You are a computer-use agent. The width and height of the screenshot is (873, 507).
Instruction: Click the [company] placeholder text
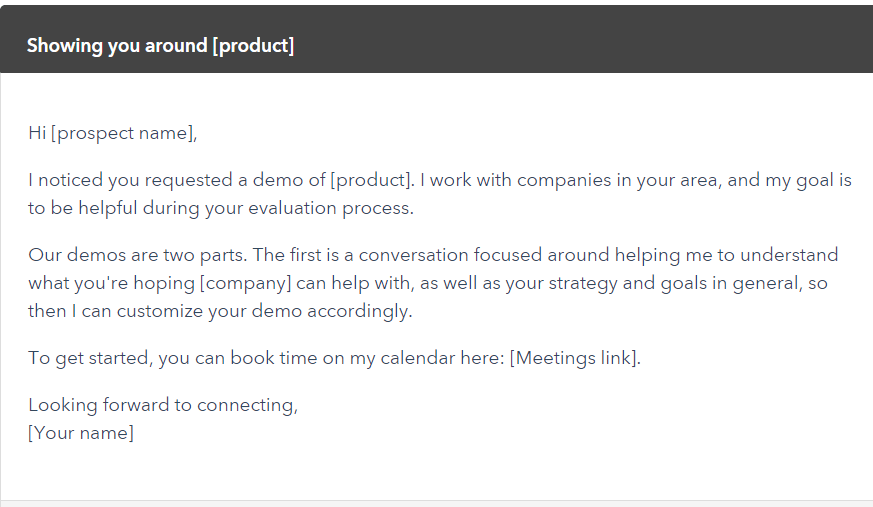click(246, 283)
